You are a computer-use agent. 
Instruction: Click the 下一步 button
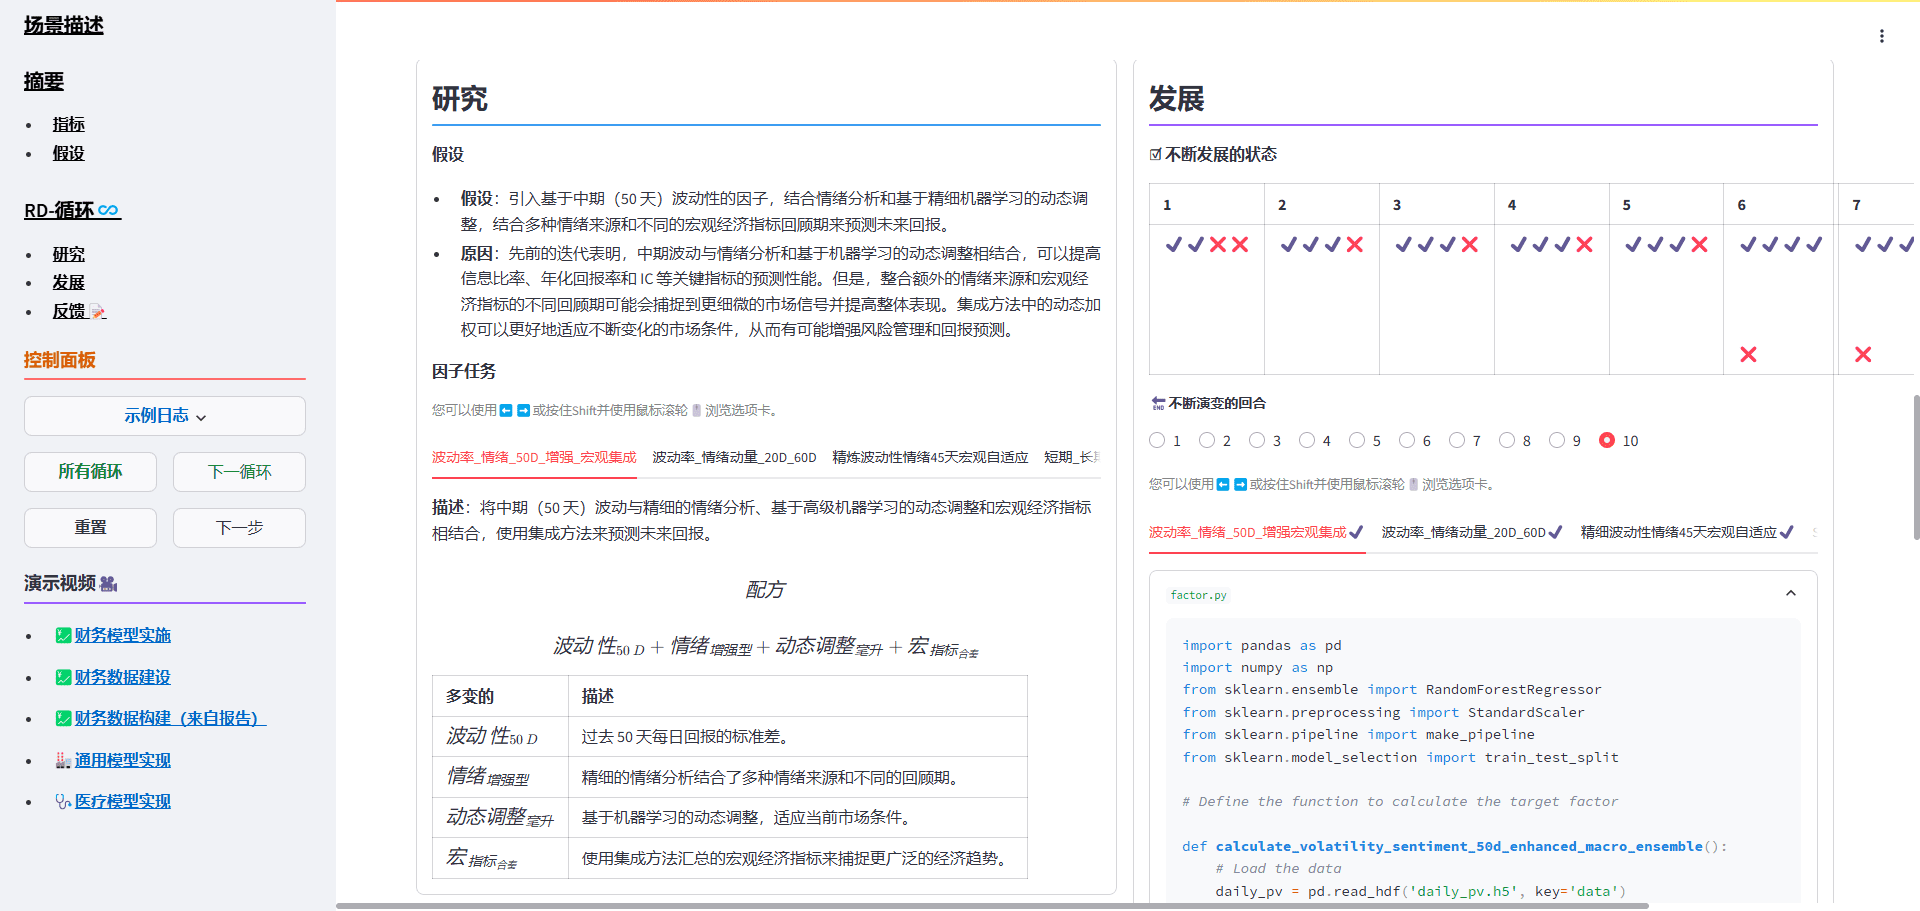(x=239, y=528)
